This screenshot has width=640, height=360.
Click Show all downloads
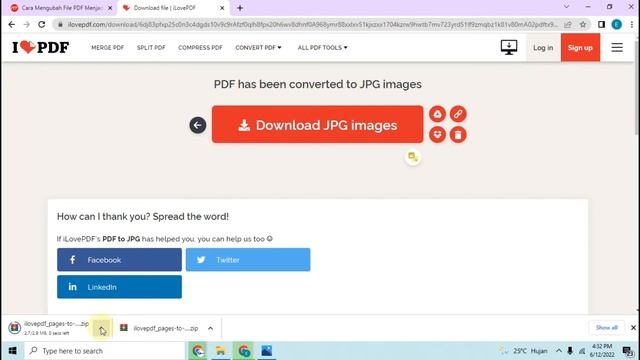click(607, 327)
